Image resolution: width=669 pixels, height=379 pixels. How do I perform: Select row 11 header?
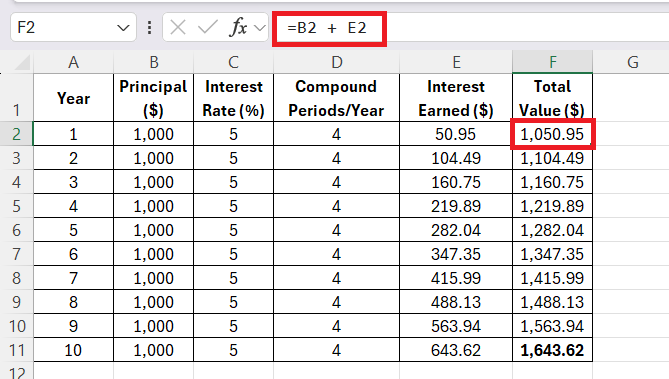point(16,350)
